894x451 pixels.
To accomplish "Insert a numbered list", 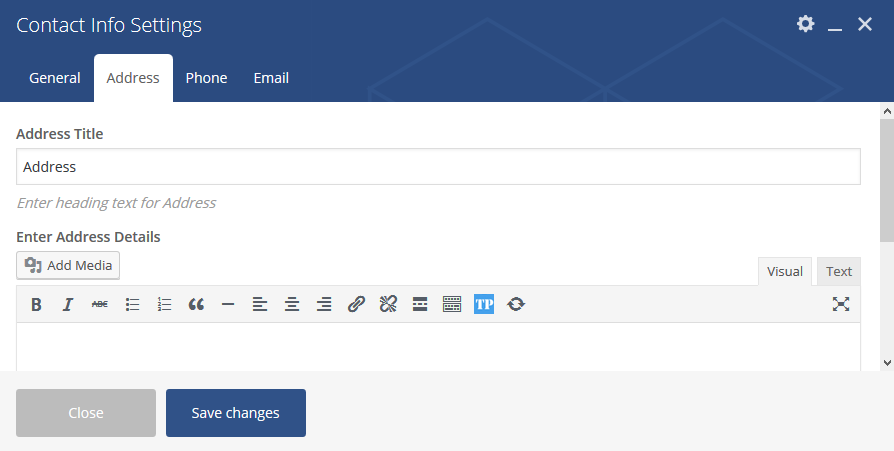I will click(164, 305).
